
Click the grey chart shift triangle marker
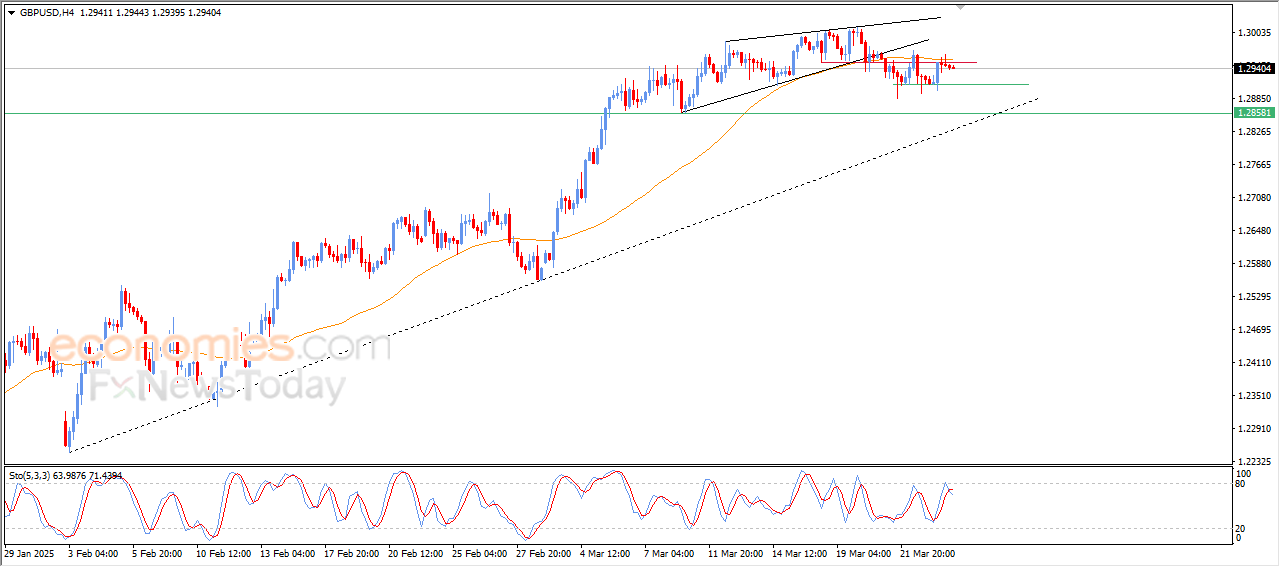pos(962,7)
